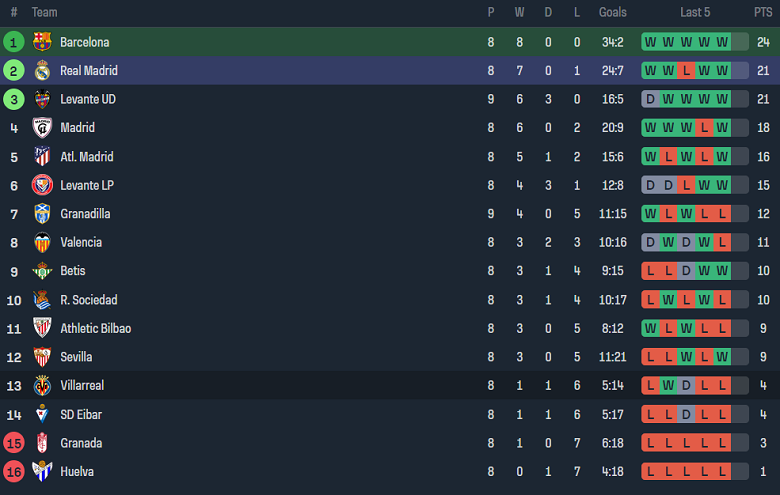Click the Last 5 column header

click(x=695, y=12)
